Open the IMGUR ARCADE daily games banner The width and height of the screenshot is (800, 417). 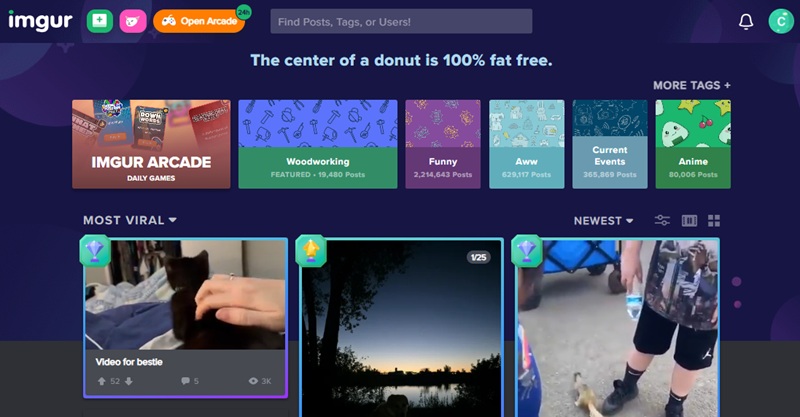pyautogui.click(x=151, y=144)
